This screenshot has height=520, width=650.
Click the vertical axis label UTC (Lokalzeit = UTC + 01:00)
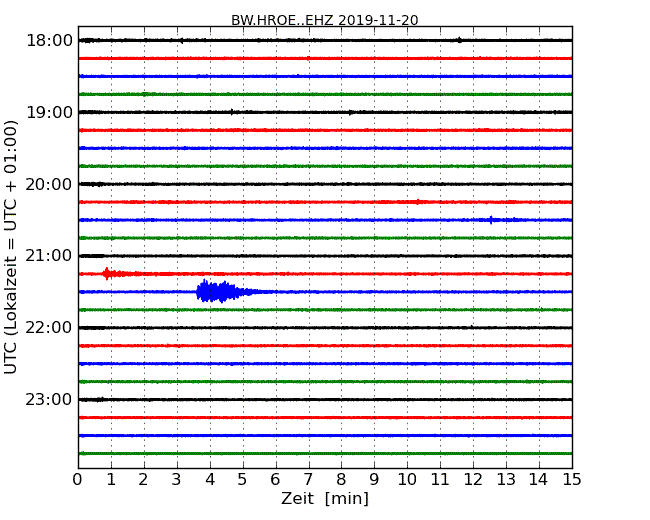[x=11, y=247]
